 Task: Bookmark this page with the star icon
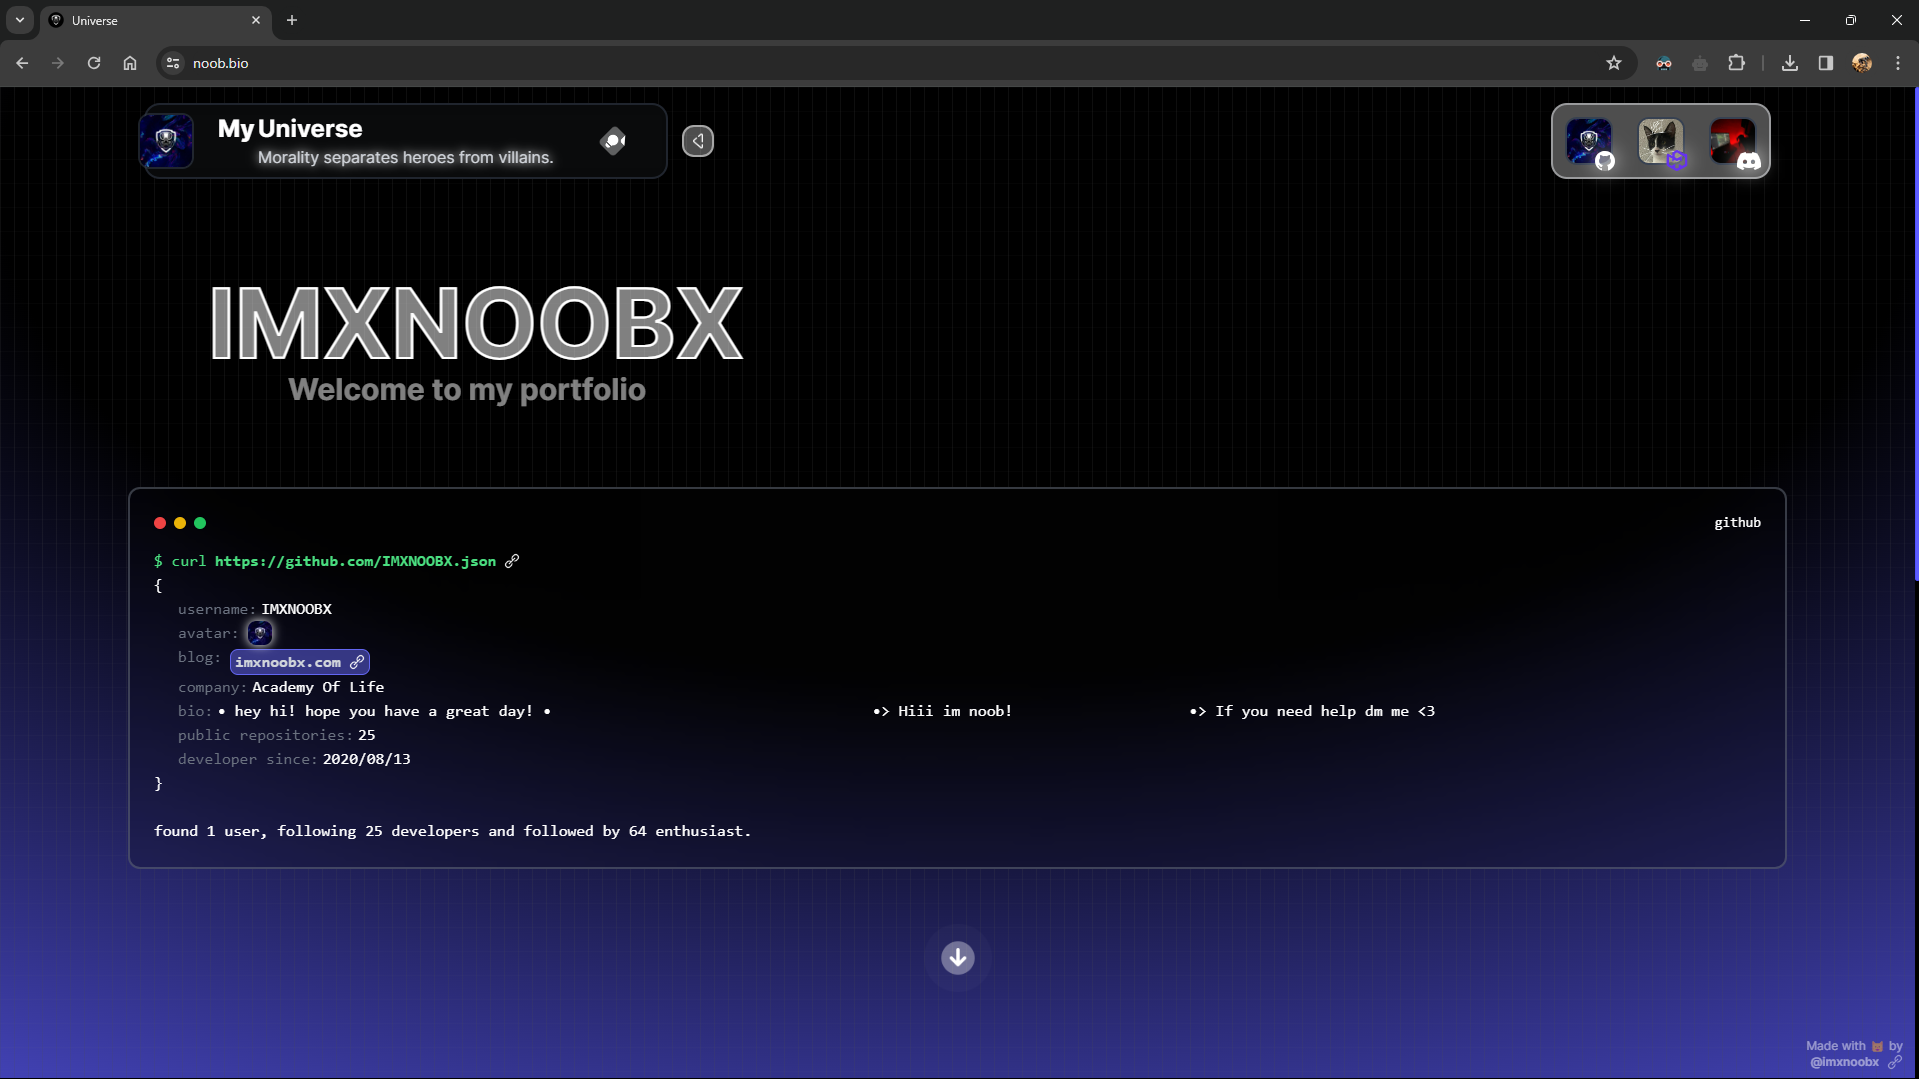1614,63
